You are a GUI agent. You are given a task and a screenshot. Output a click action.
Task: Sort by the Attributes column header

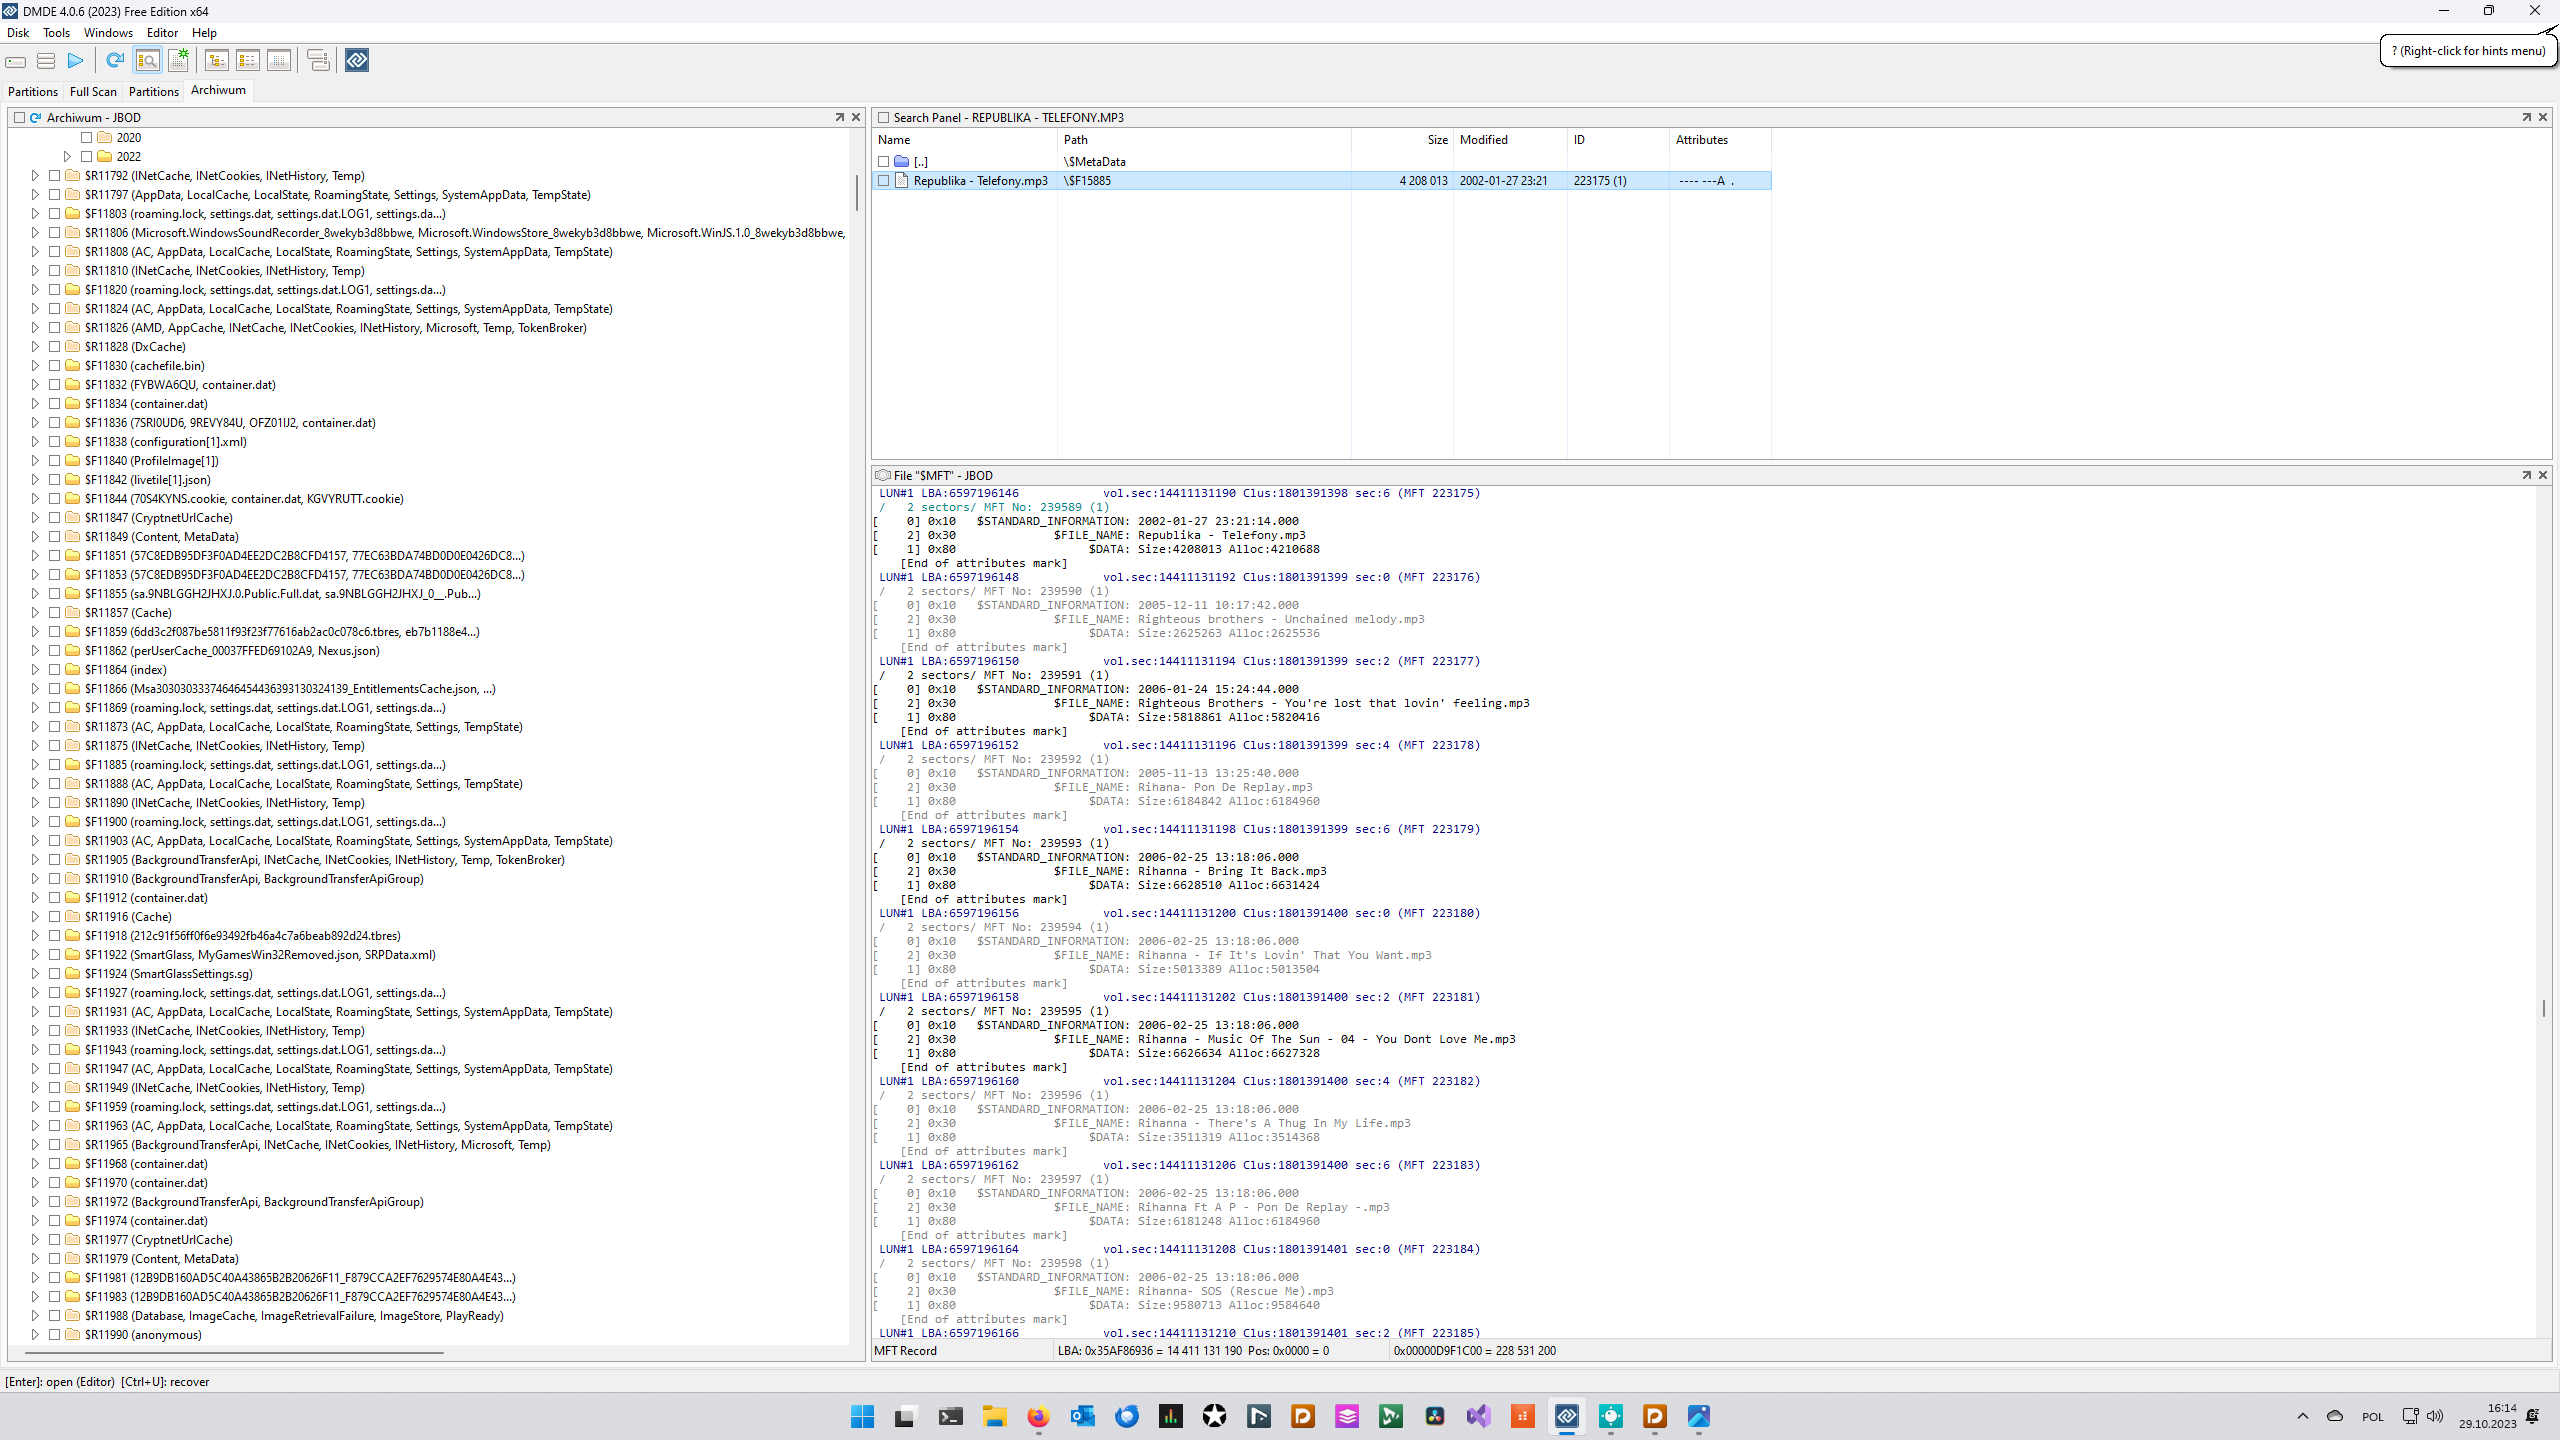coord(1720,140)
